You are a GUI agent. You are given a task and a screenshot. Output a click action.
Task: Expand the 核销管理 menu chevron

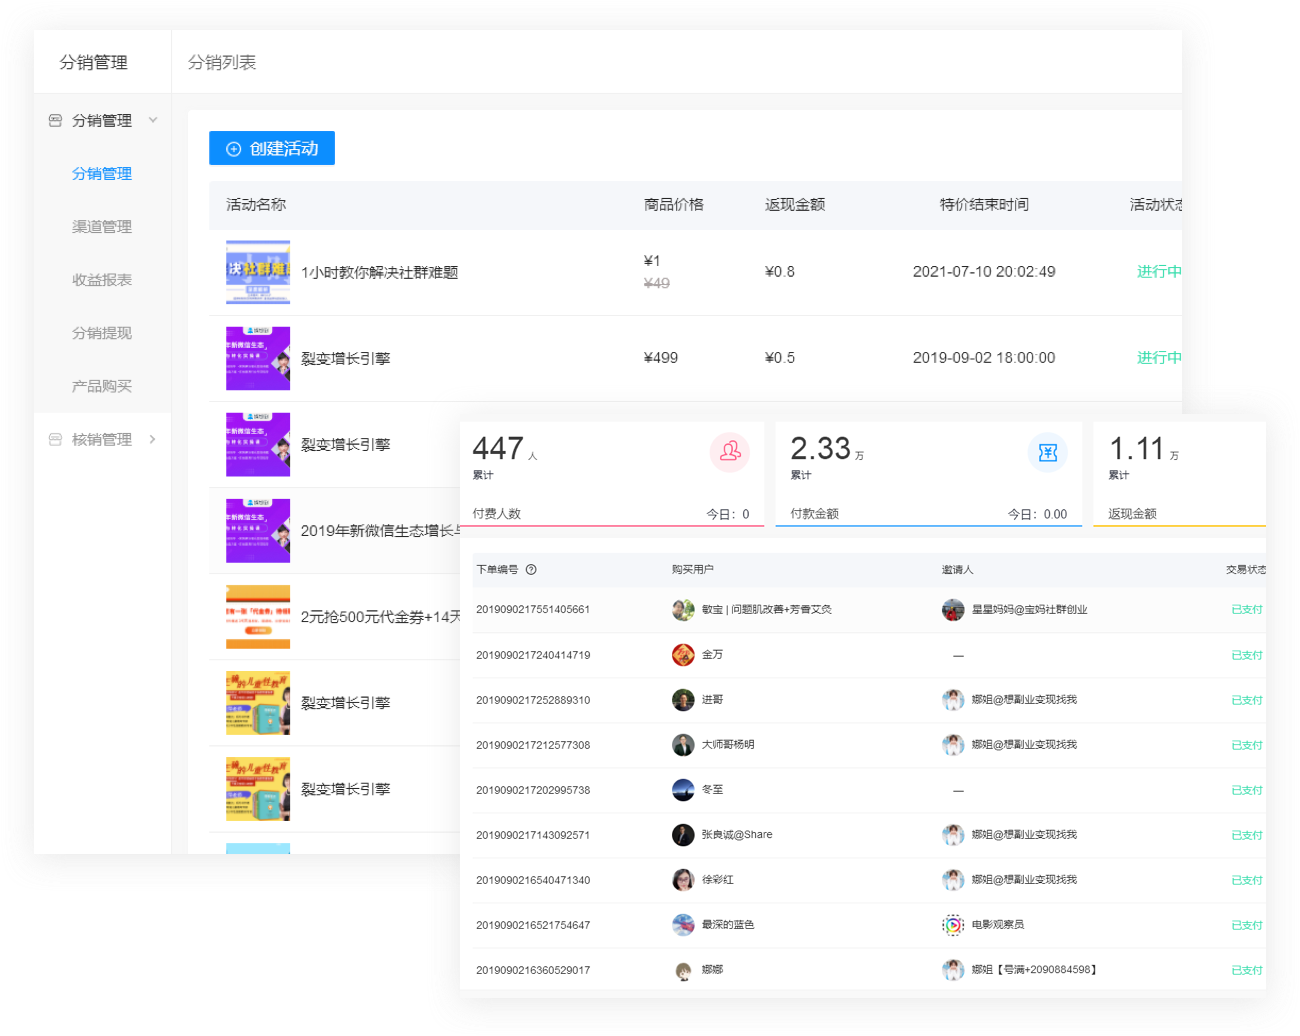[x=153, y=440]
